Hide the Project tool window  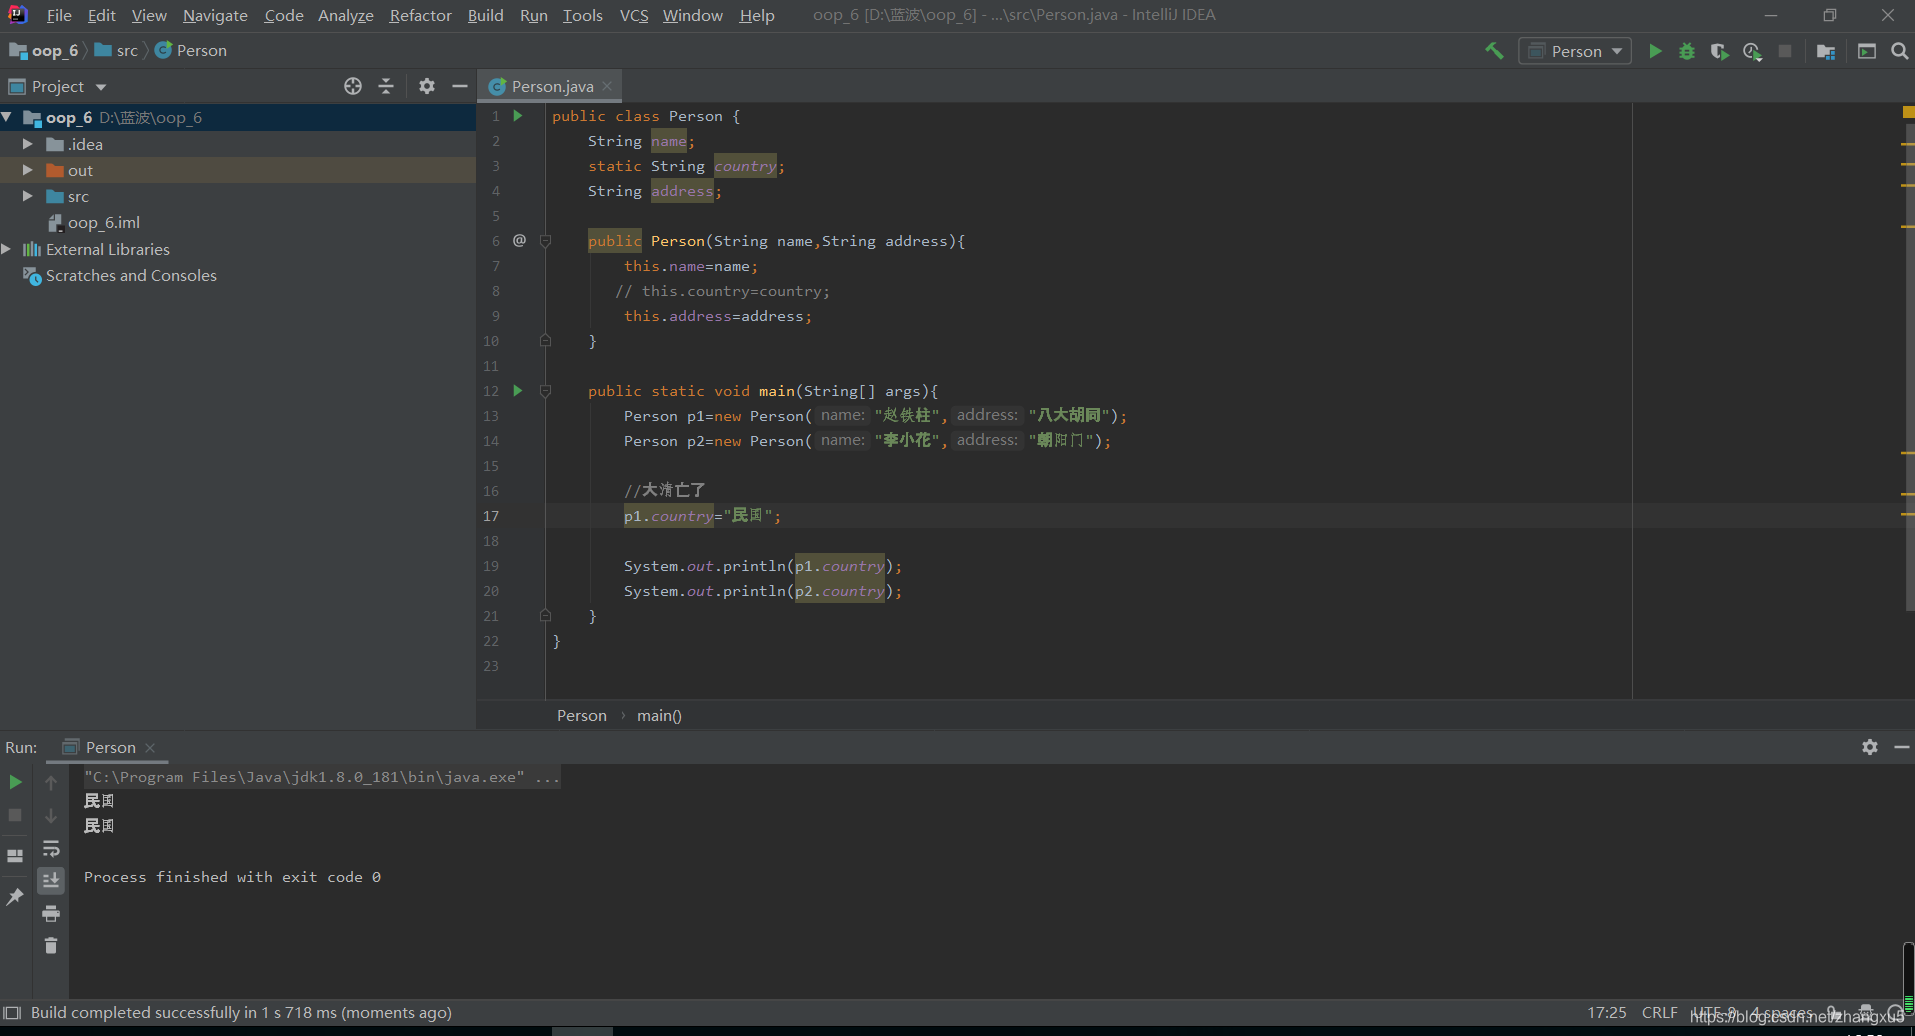460,86
